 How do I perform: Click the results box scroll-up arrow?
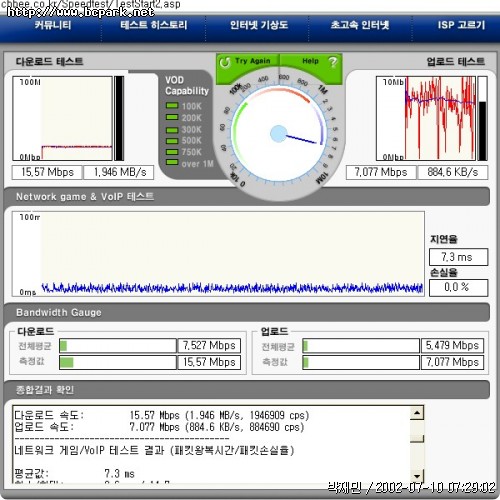[x=417, y=413]
